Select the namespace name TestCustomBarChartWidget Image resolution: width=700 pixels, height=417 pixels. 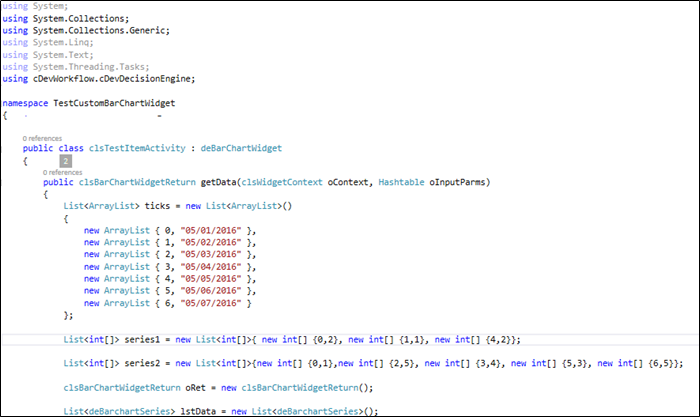pos(114,103)
